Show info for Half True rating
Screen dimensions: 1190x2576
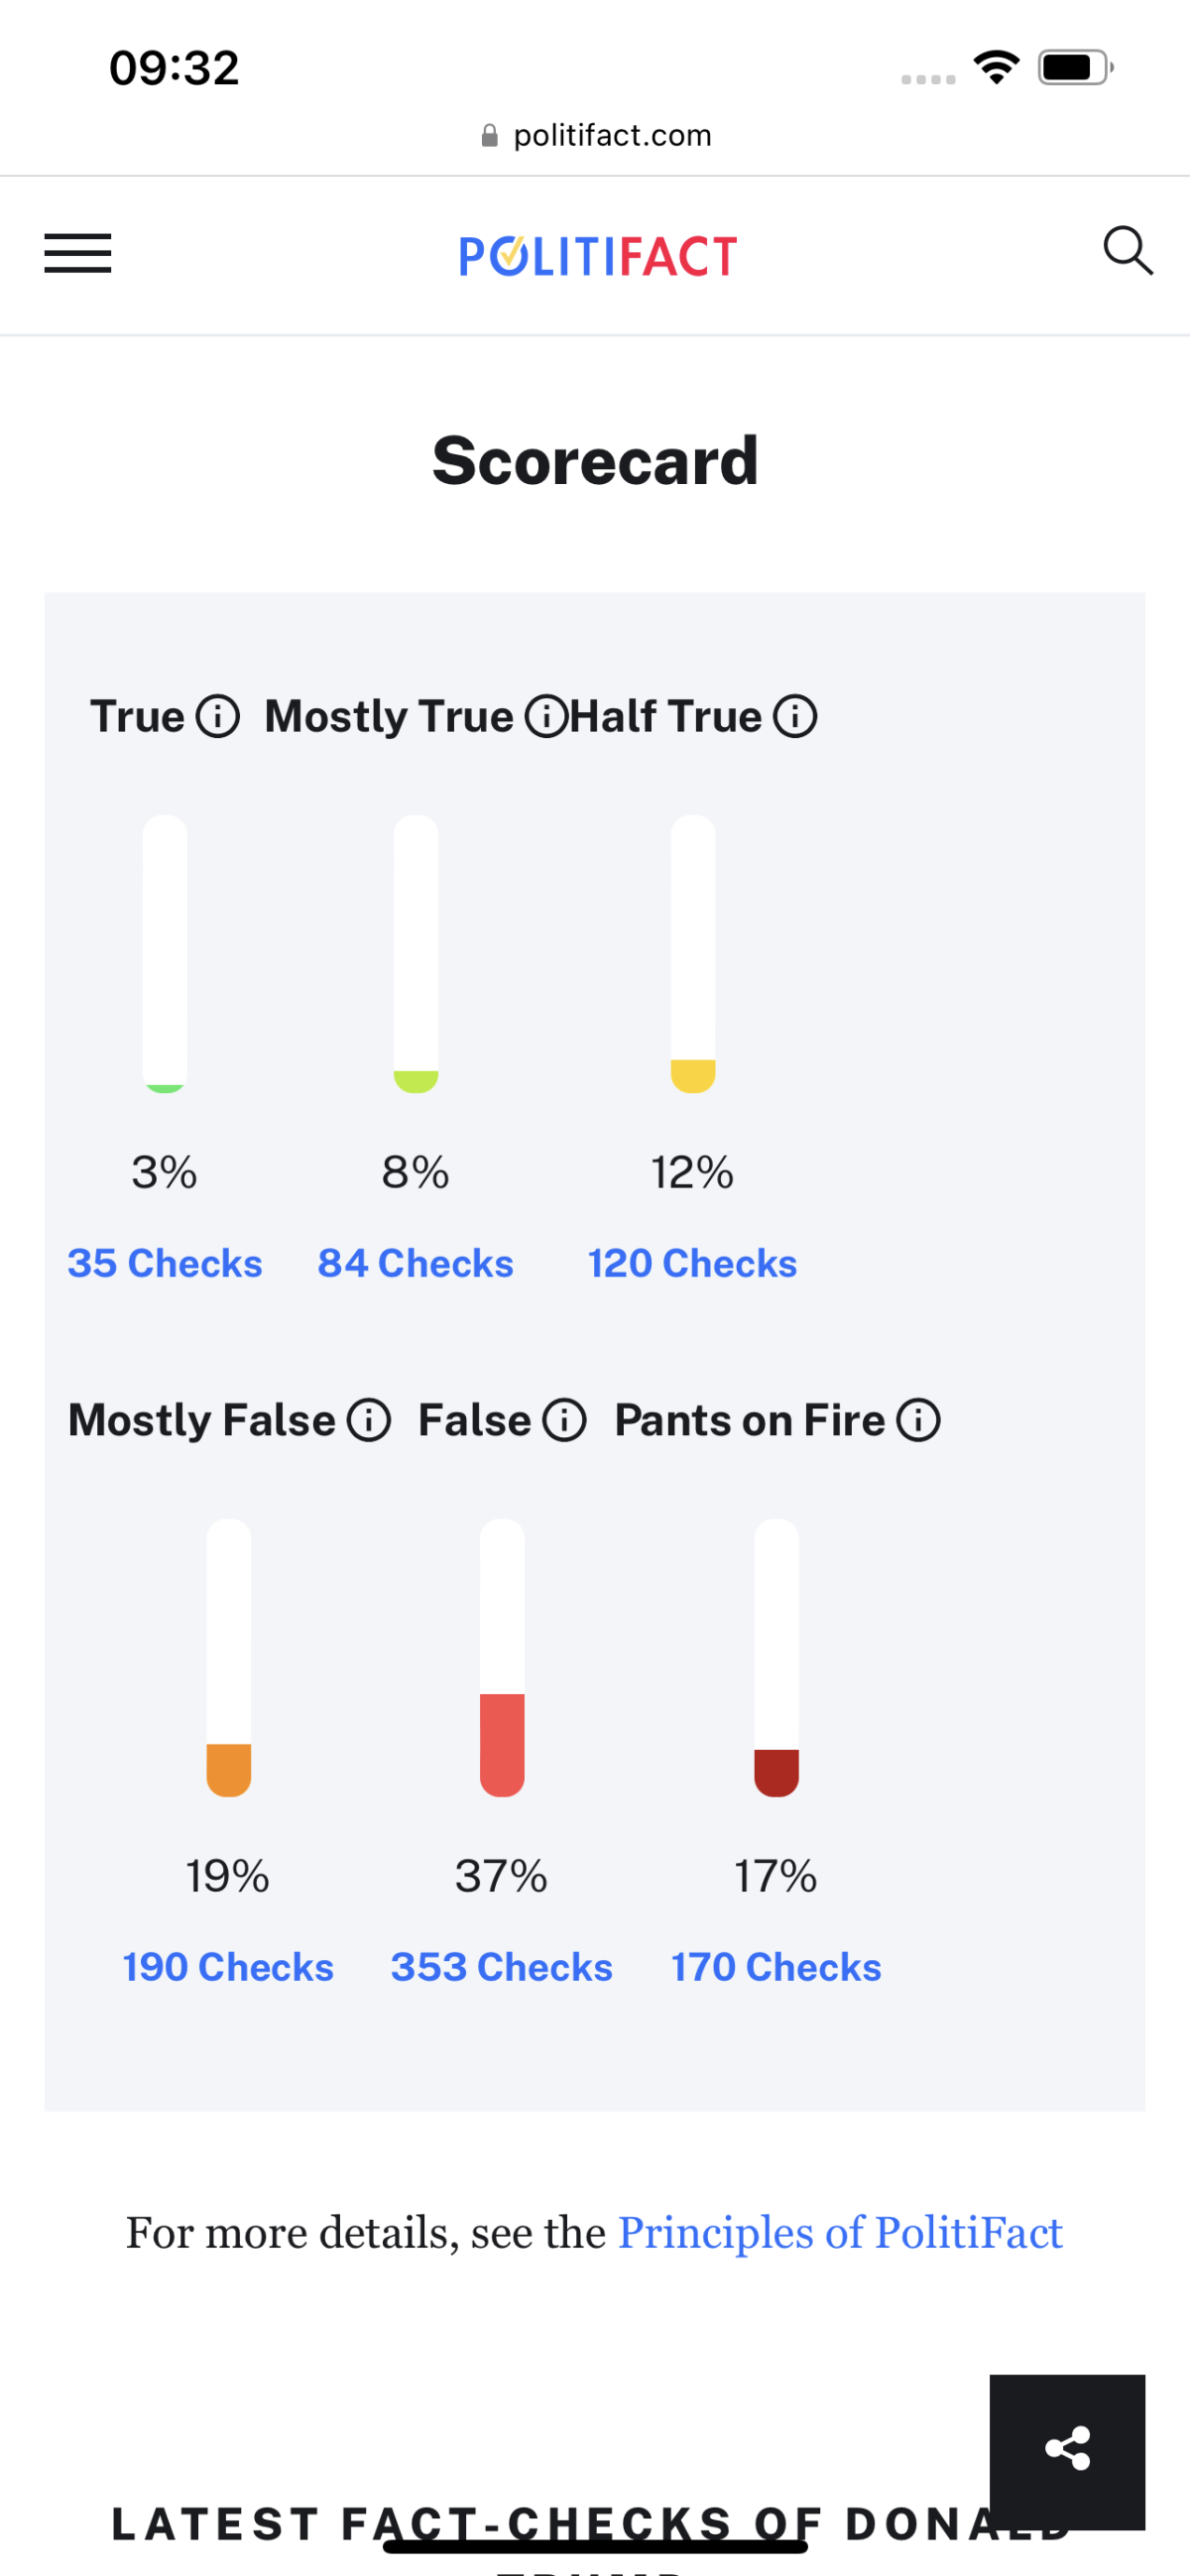796,717
